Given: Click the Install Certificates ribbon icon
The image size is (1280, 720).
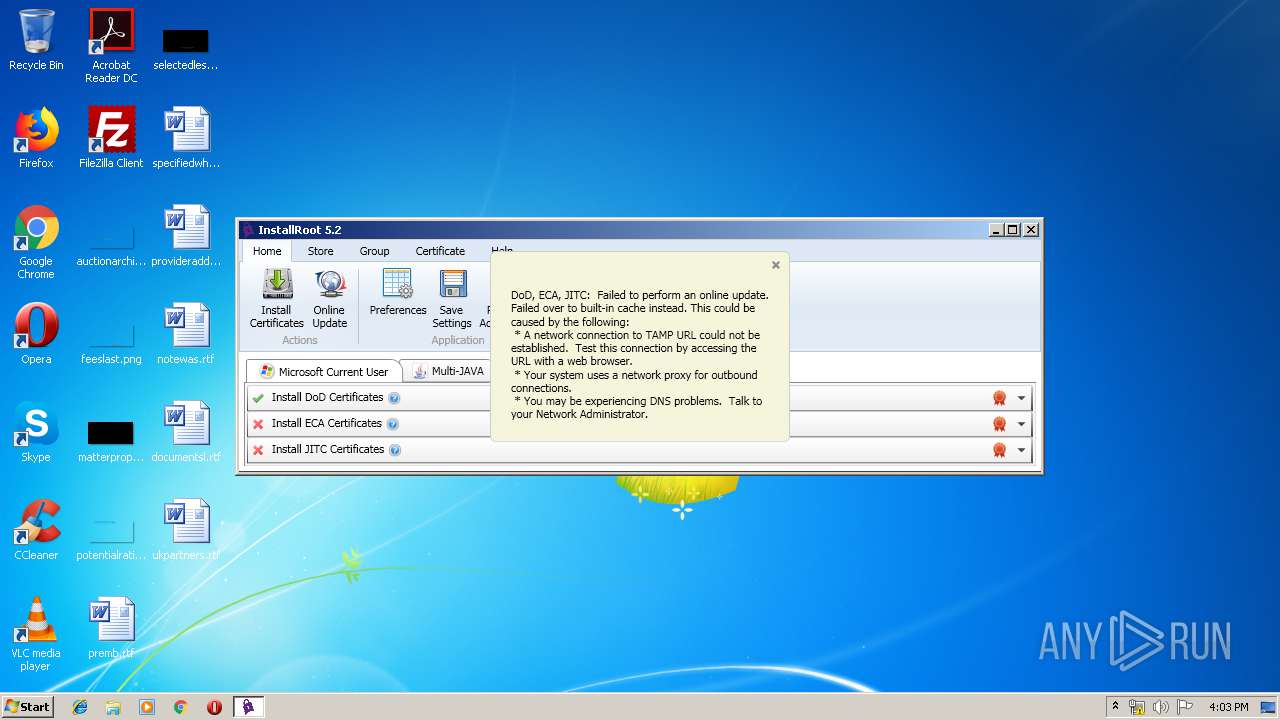Looking at the screenshot, I should [277, 298].
